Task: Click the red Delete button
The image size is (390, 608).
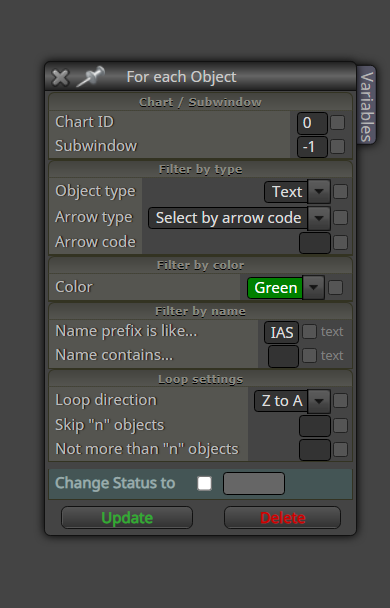Action: pos(282,518)
